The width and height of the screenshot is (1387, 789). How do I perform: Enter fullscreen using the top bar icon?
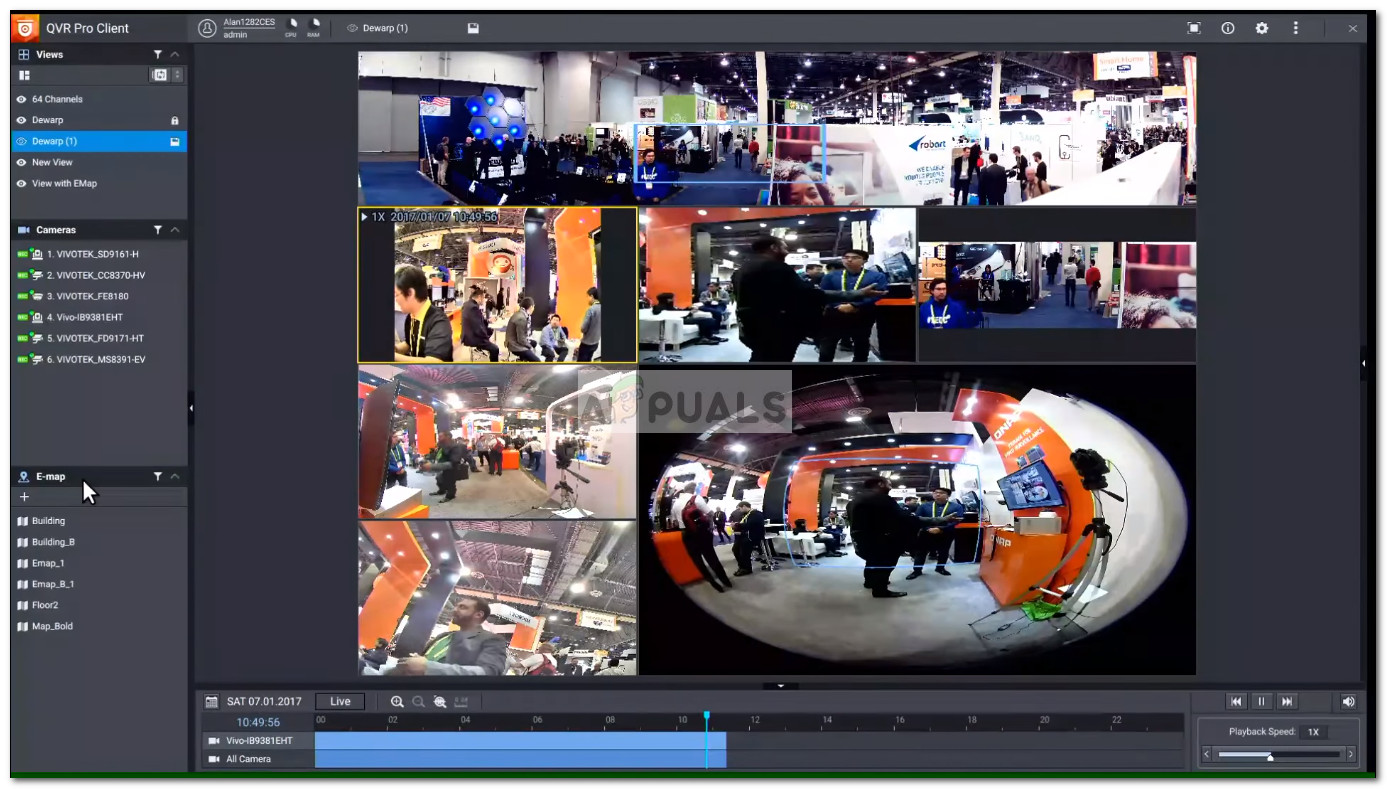point(1193,28)
